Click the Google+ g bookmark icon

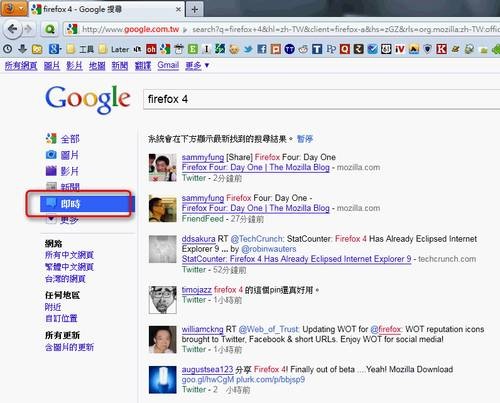tap(54, 50)
